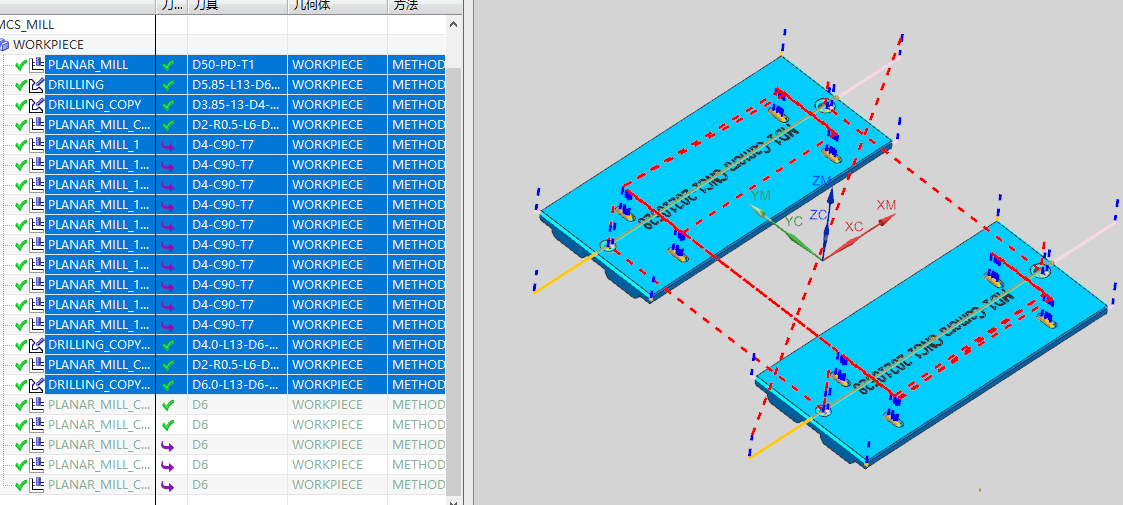The width and height of the screenshot is (1123, 505).
Task: Click the D3.85-13-D4-... tool cell
Action: (238, 105)
